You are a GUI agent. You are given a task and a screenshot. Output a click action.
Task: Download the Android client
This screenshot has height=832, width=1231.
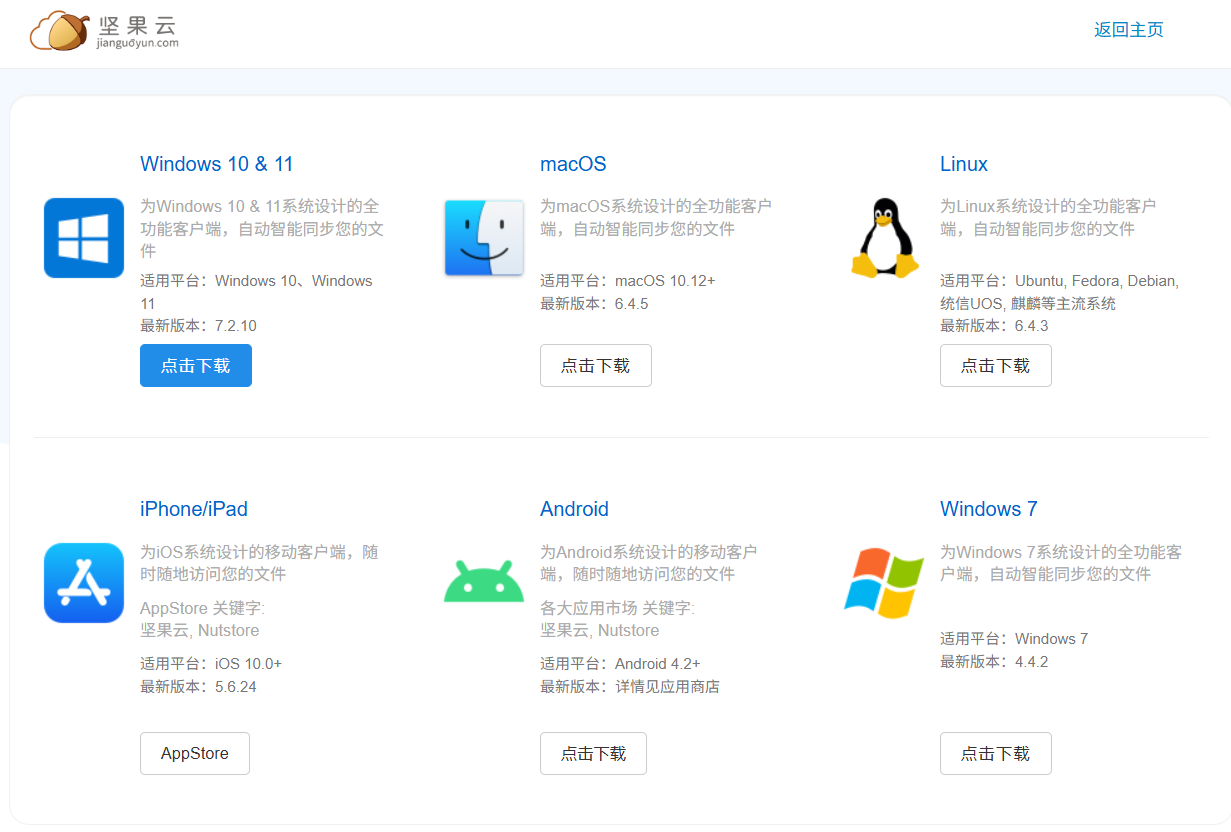point(594,754)
